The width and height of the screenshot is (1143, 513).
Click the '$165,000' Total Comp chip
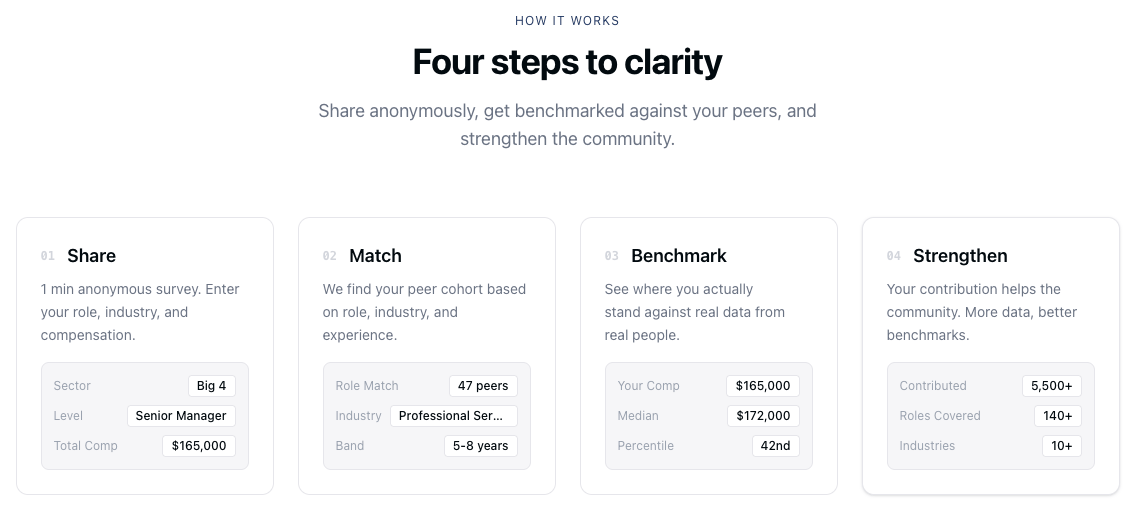tap(199, 446)
